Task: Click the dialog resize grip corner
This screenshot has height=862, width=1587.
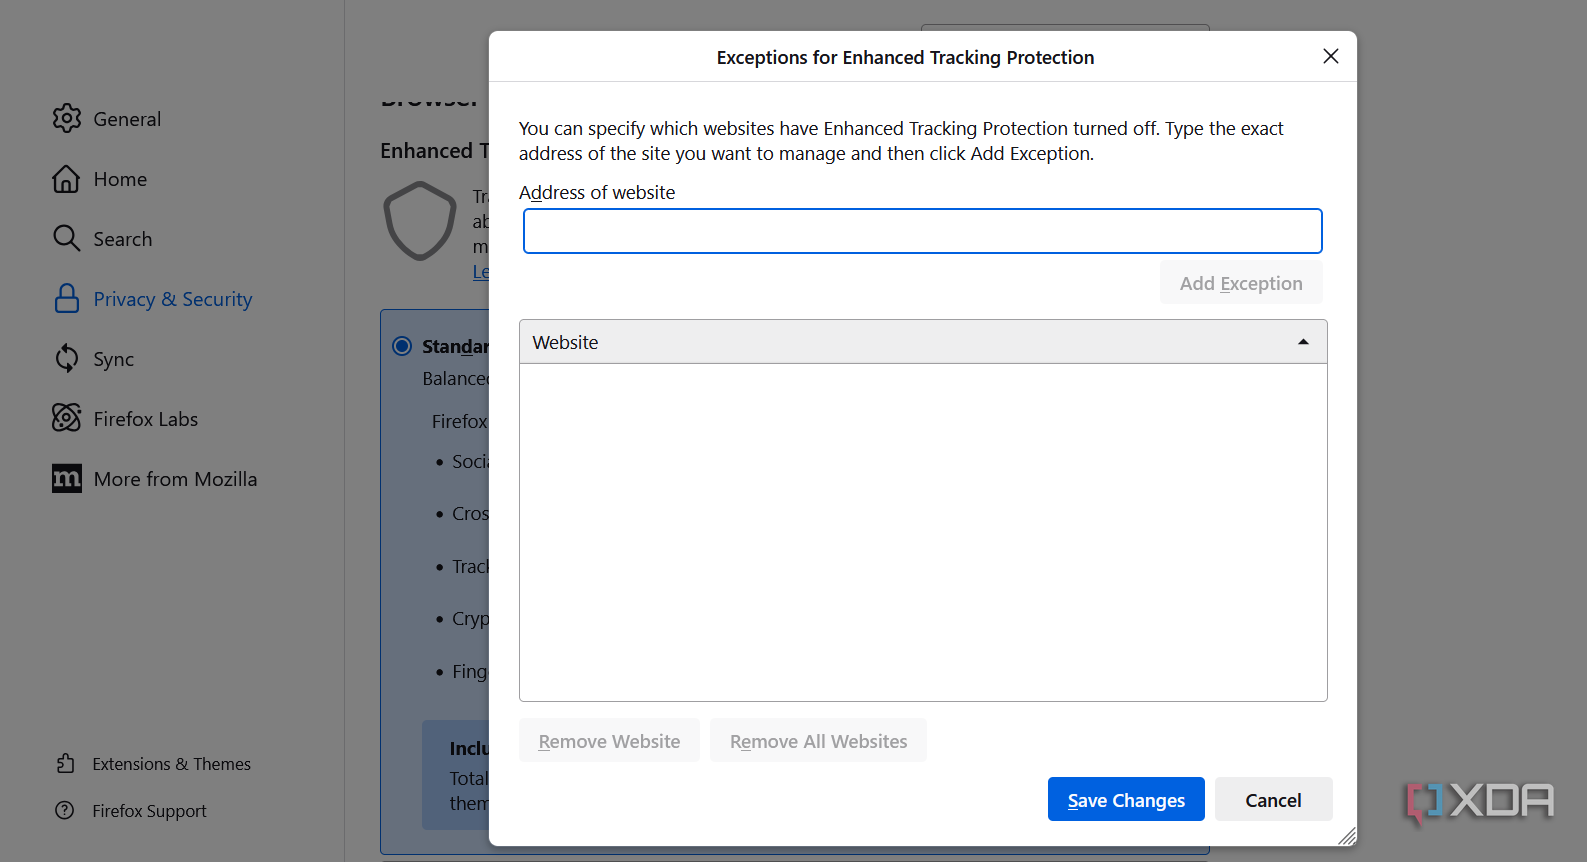Action: [x=1346, y=836]
